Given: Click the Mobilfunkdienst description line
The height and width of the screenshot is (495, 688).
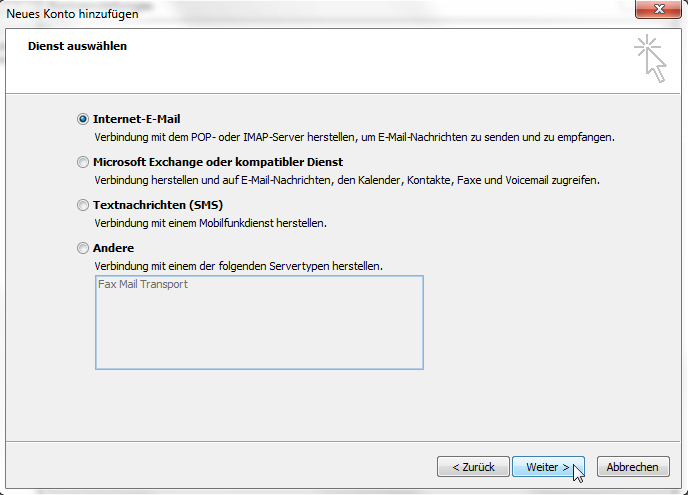Looking at the screenshot, I should point(211,223).
